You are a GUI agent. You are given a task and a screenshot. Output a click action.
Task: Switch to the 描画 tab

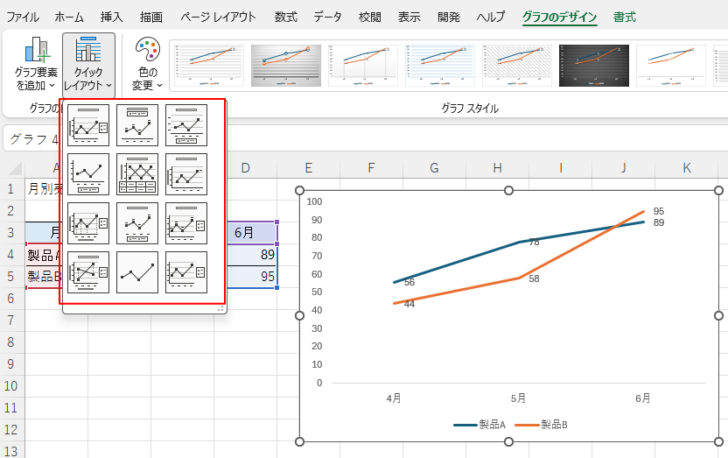pos(151,17)
